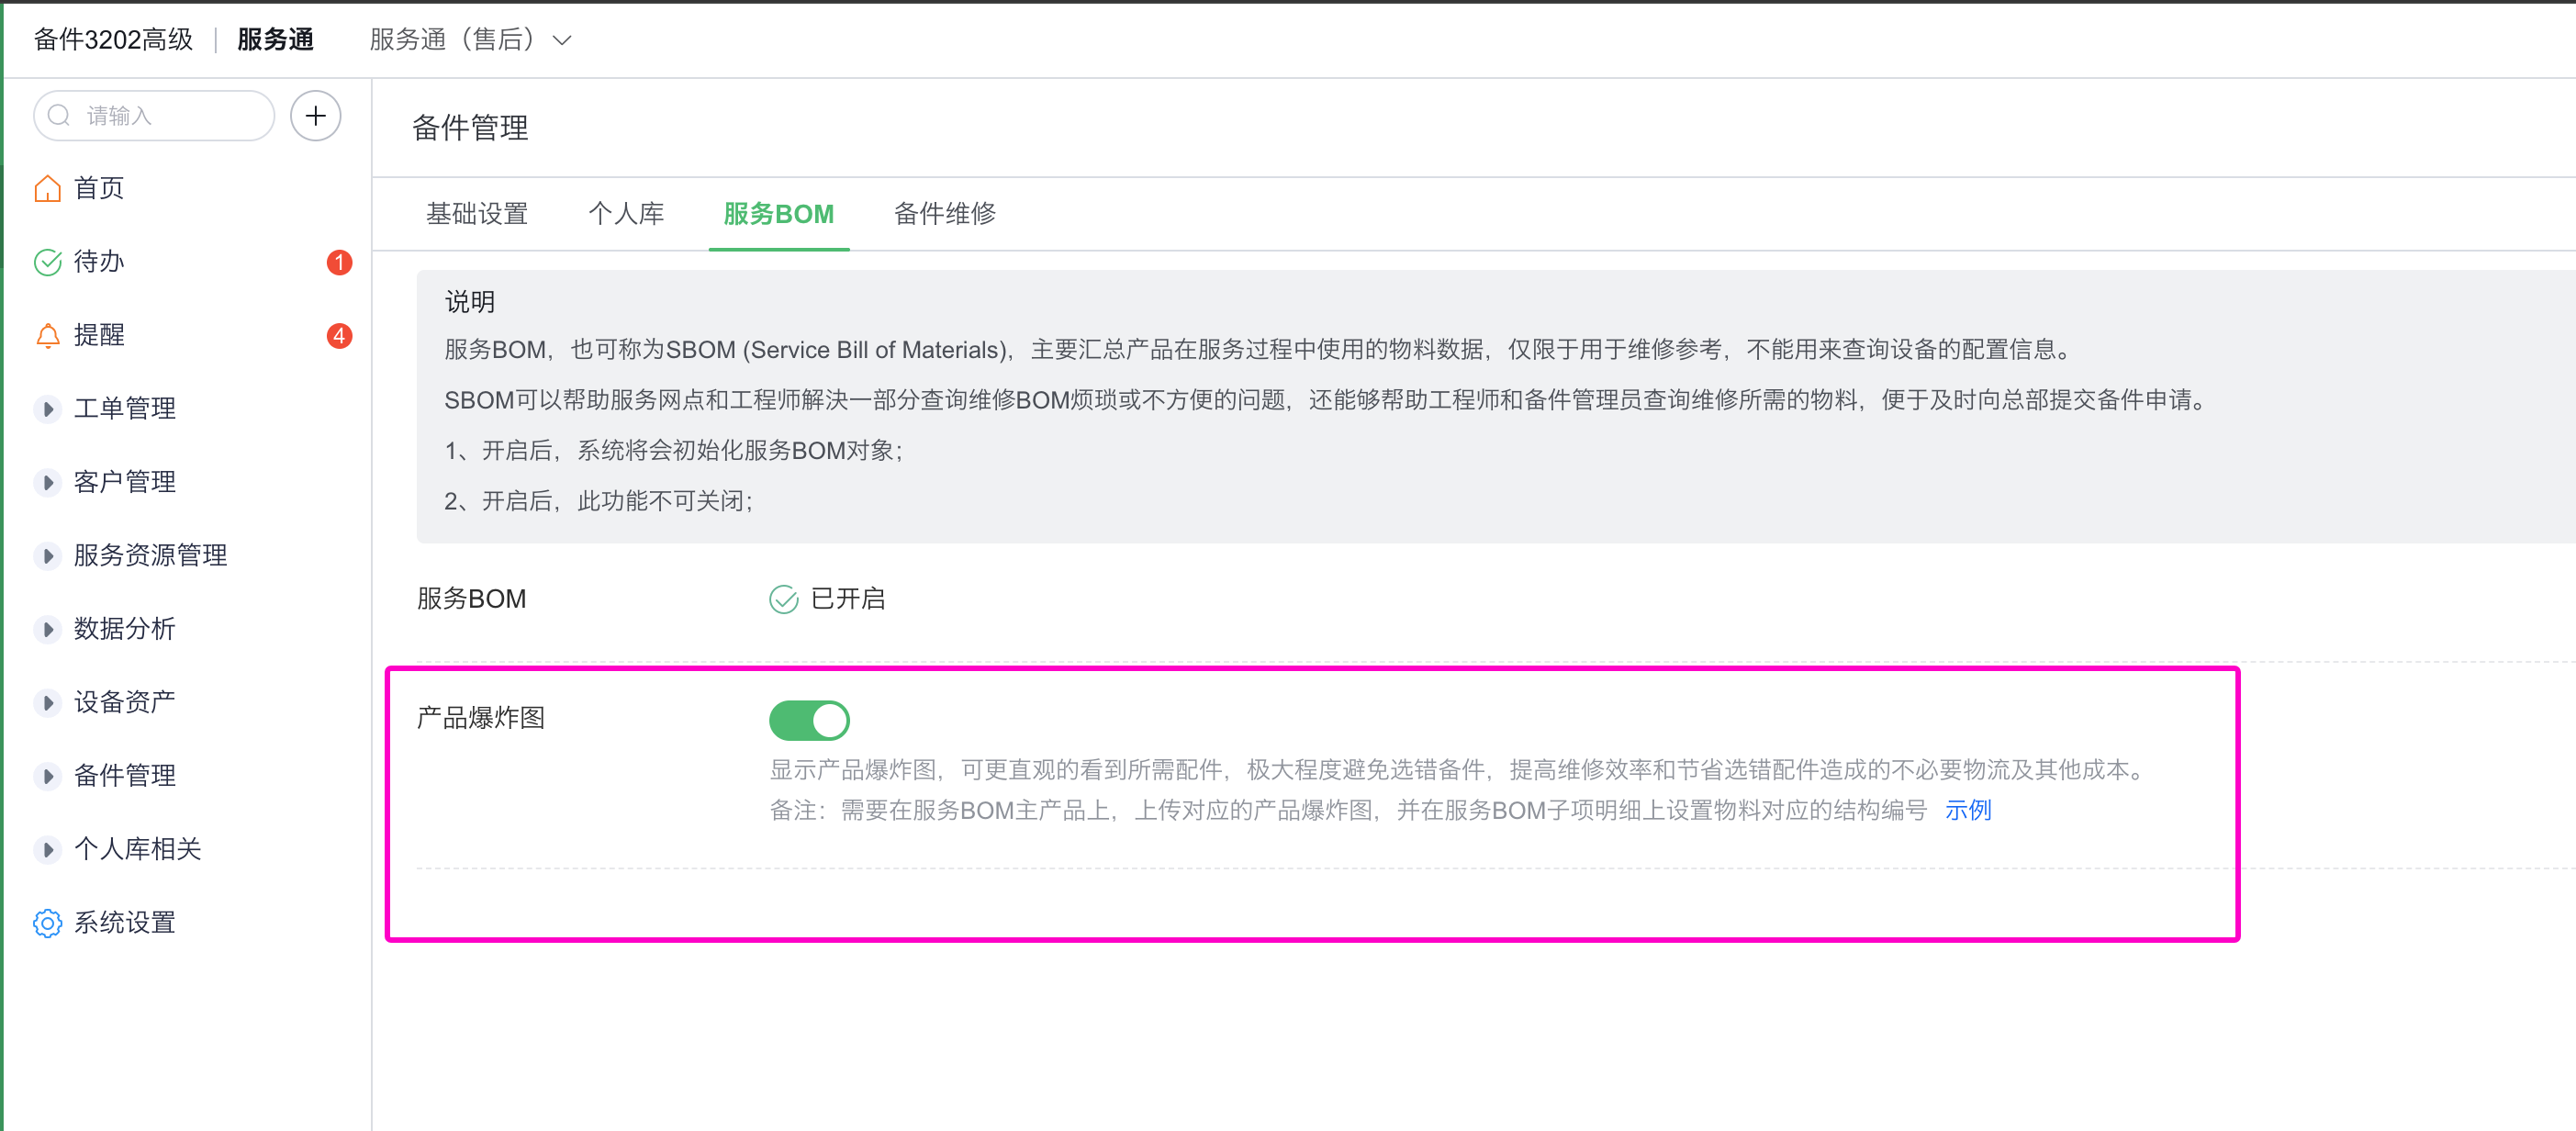Click the bell icon beside 提醒
This screenshot has height=1131, width=2576.
point(47,335)
